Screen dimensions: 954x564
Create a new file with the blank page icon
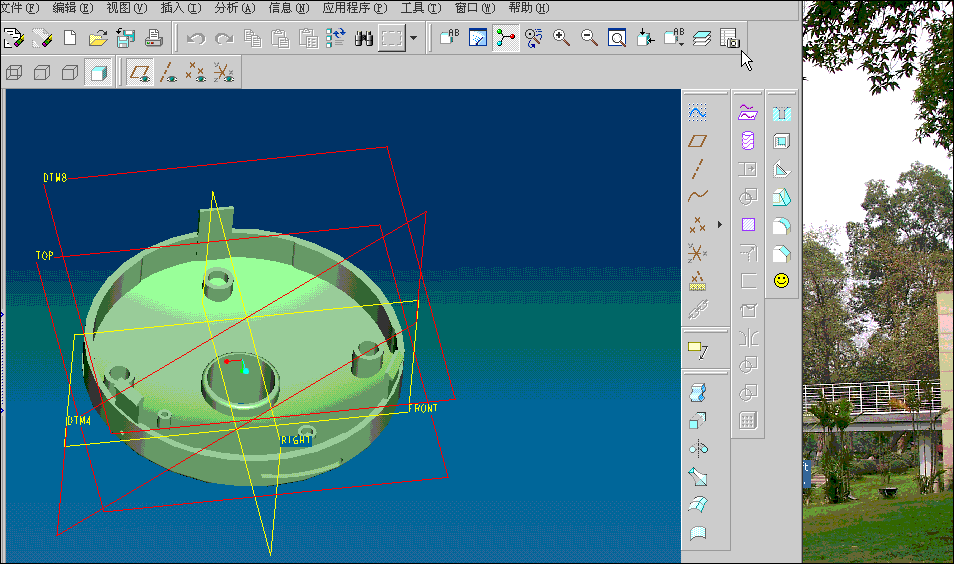pyautogui.click(x=70, y=38)
